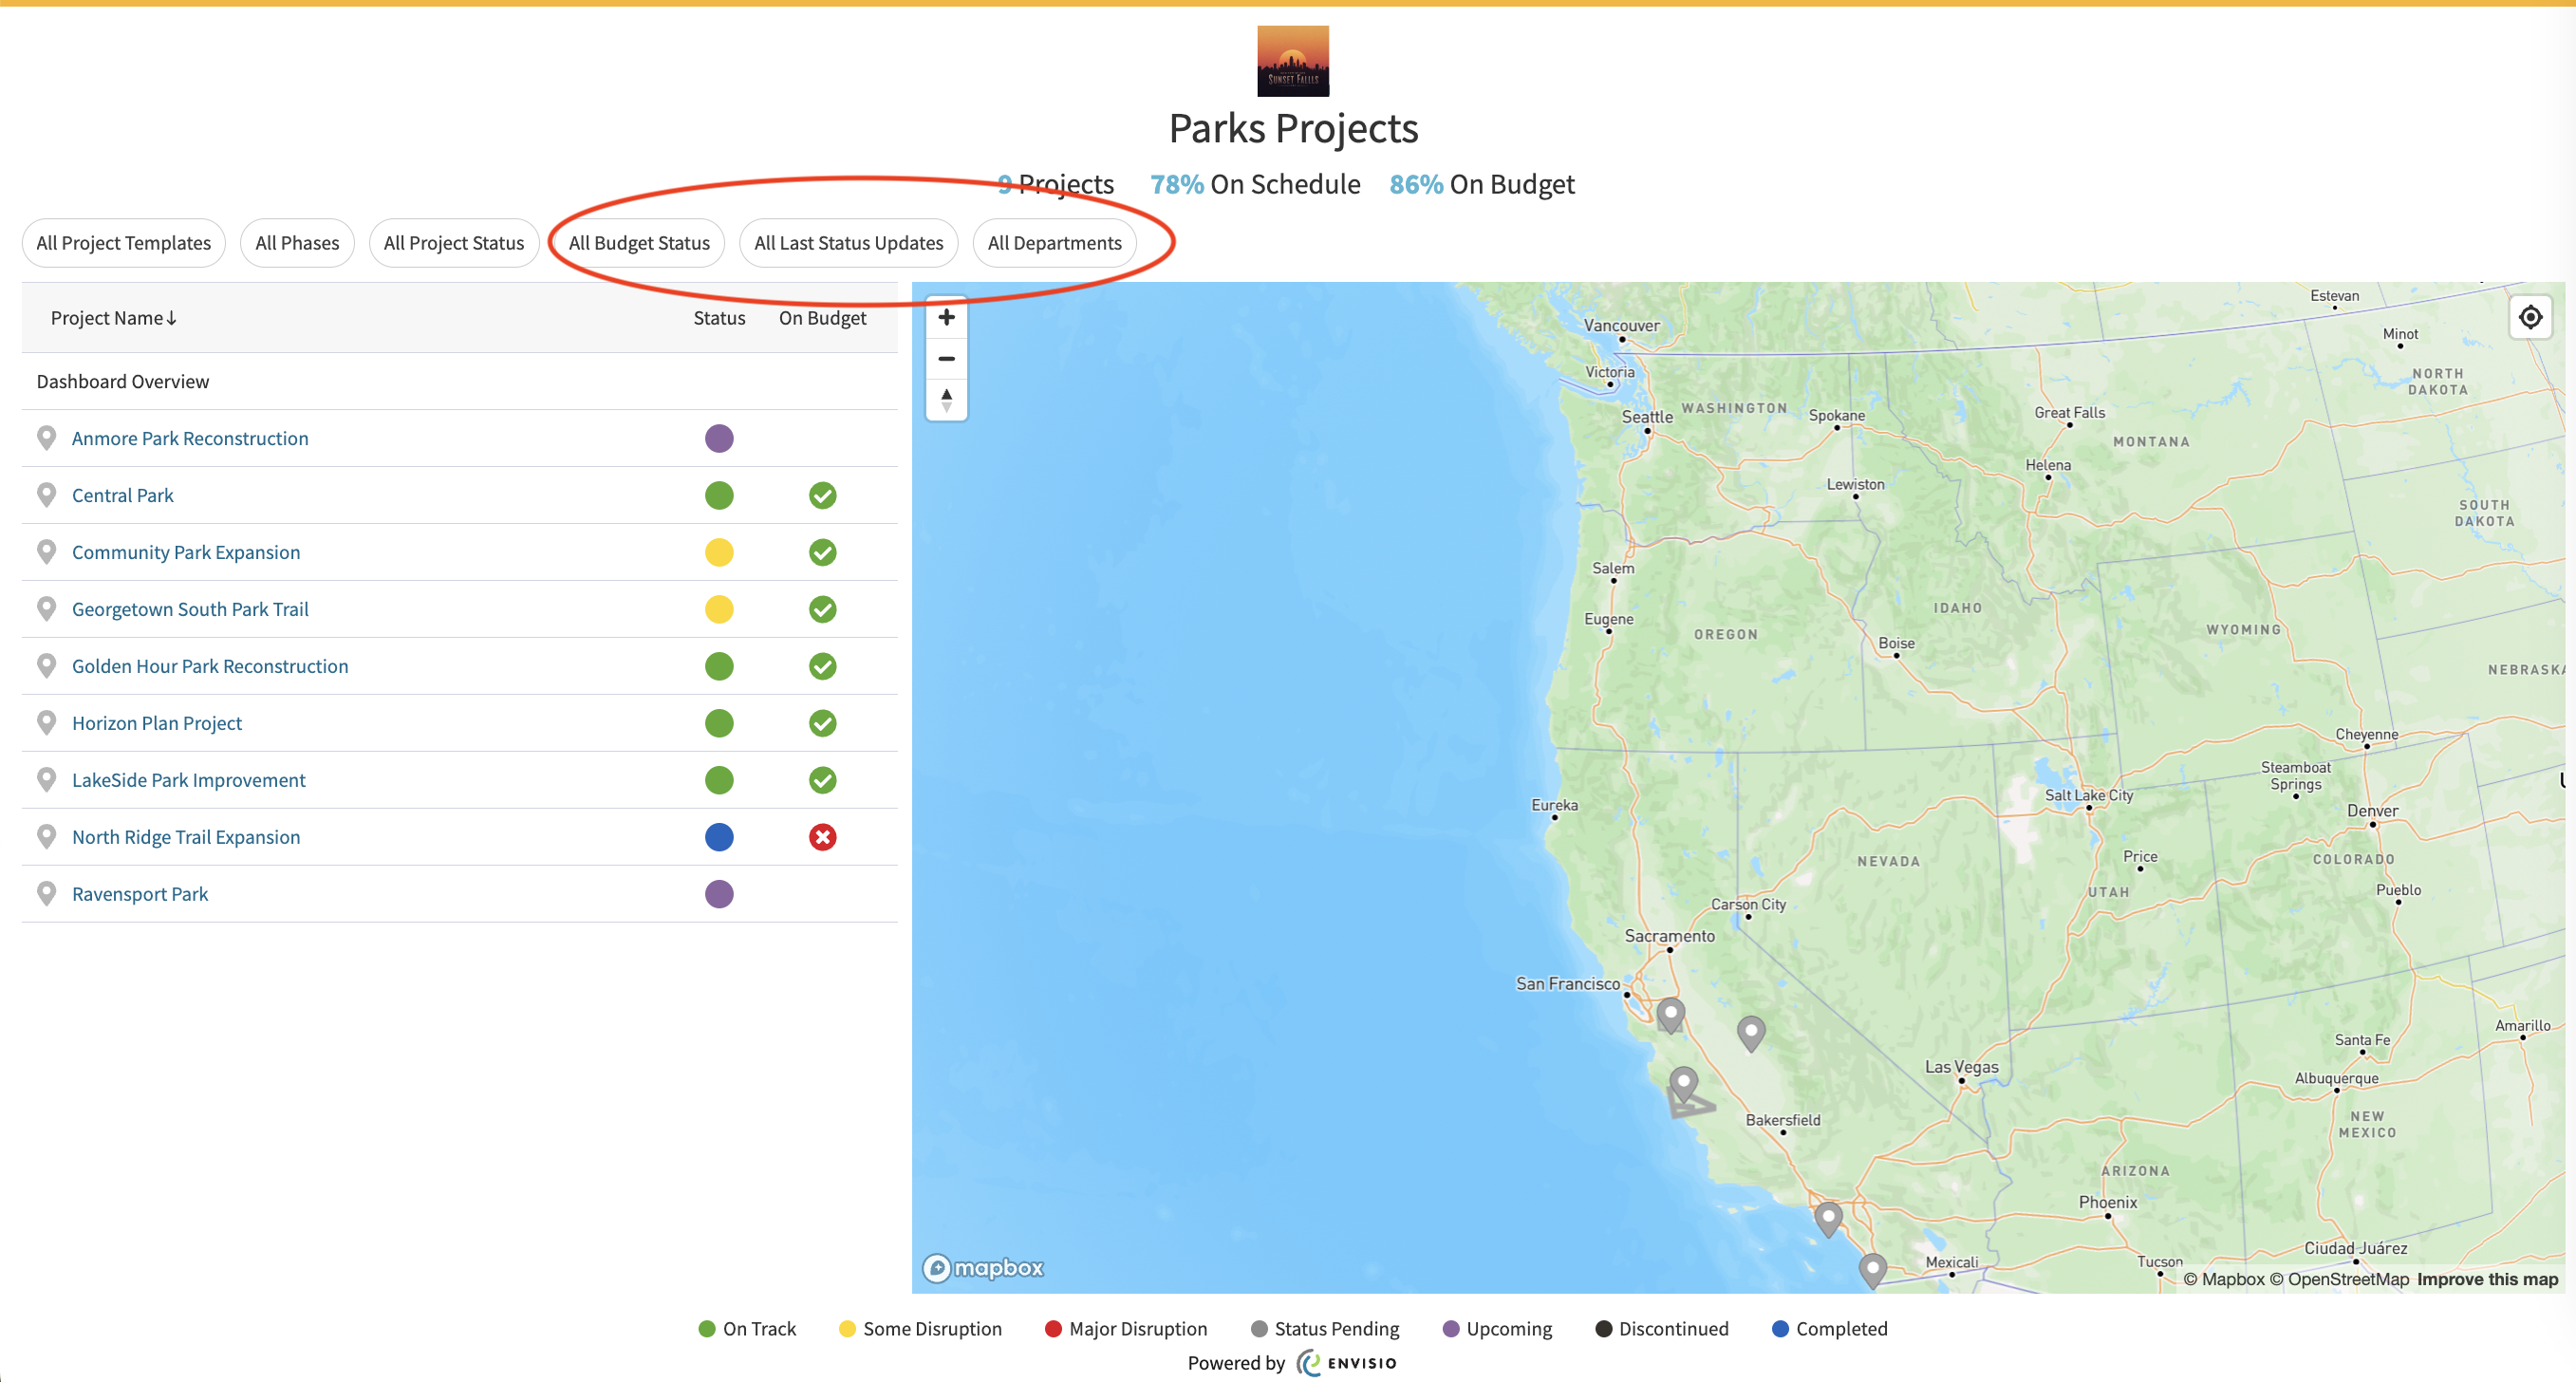Open Central Park project link
The width and height of the screenshot is (2576, 1382).
(122, 495)
